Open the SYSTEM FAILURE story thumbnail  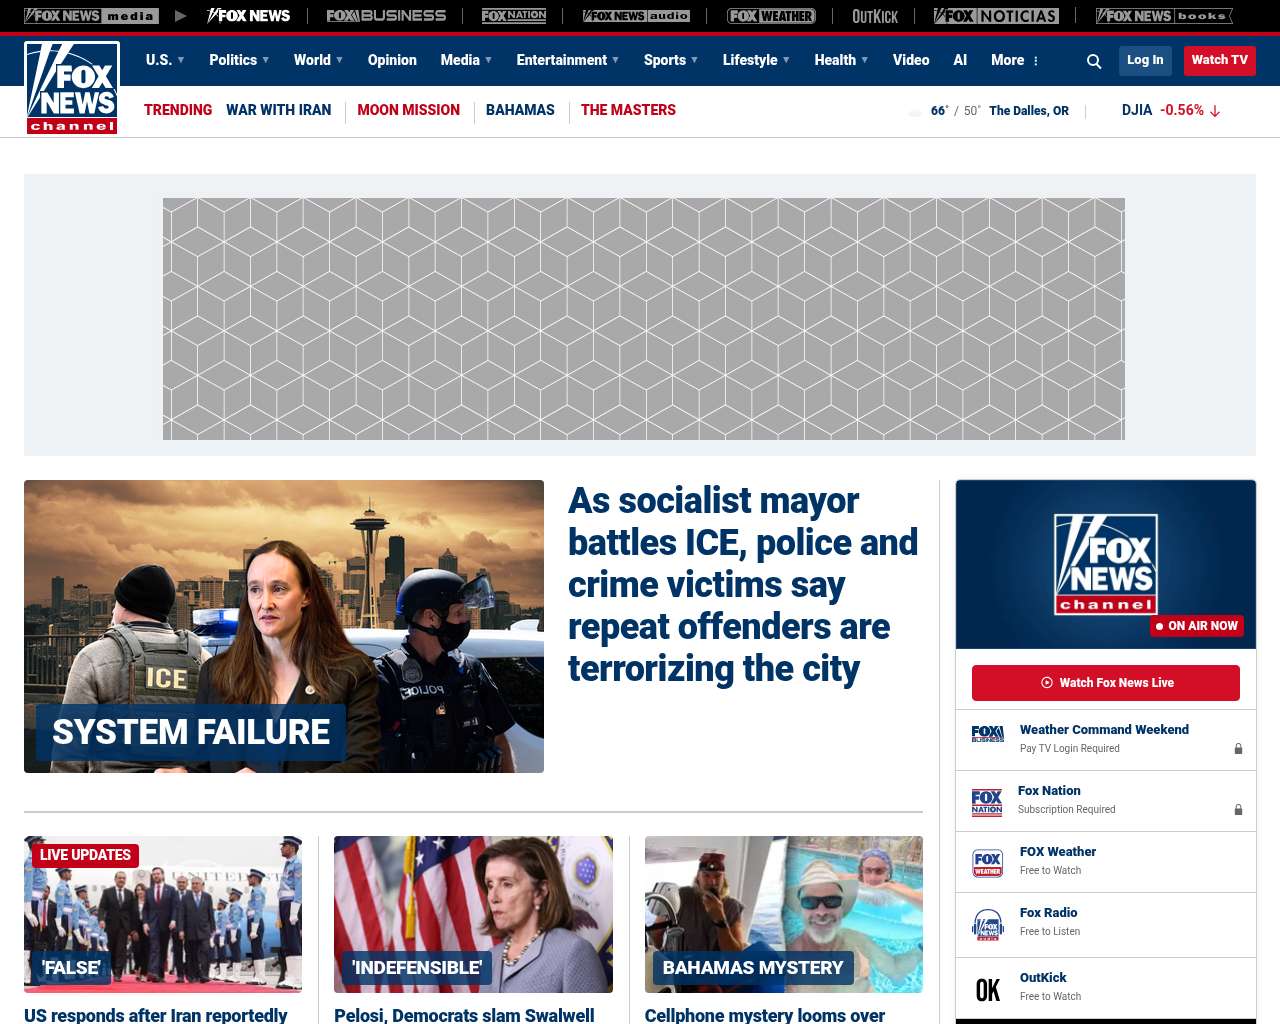point(284,626)
